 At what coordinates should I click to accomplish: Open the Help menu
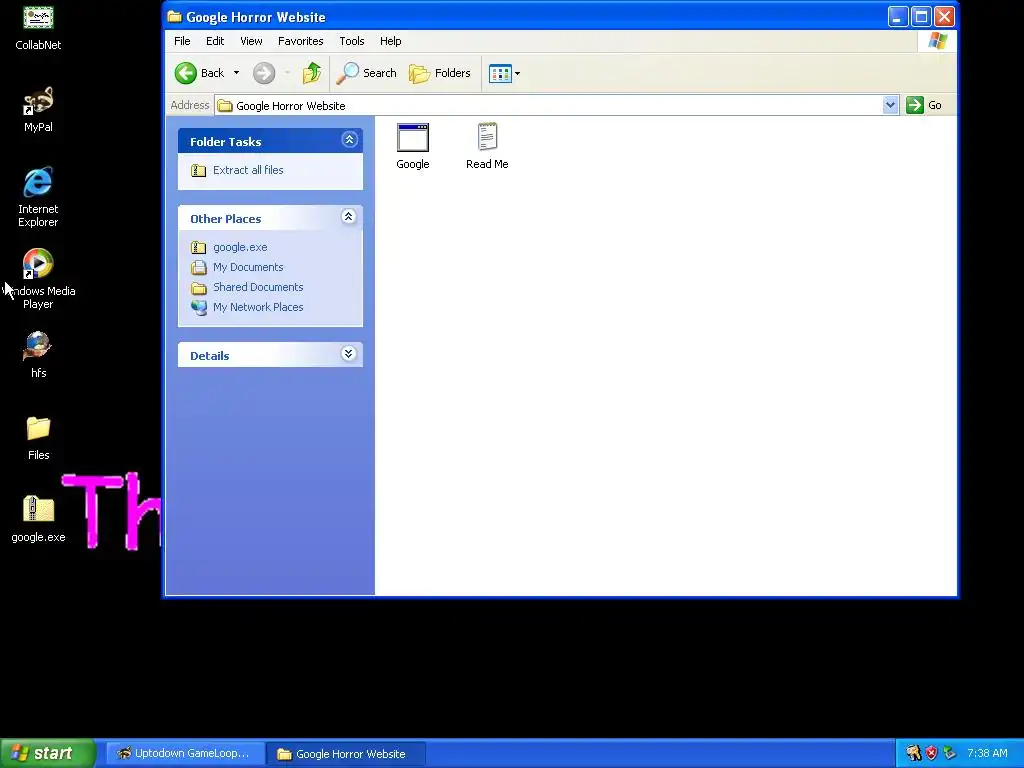[x=391, y=41]
